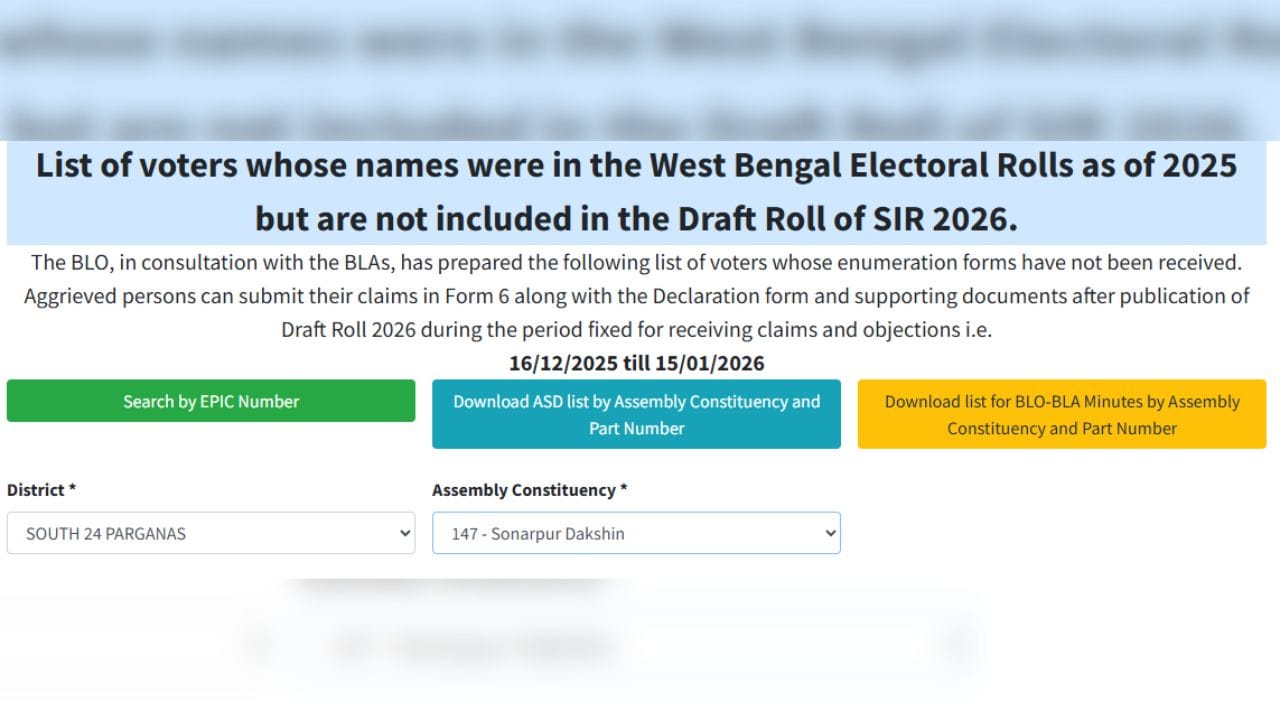Click the blurred field below the dropdowns
Image resolution: width=1280 pixels, height=720 pixels.
[x=610, y=645]
